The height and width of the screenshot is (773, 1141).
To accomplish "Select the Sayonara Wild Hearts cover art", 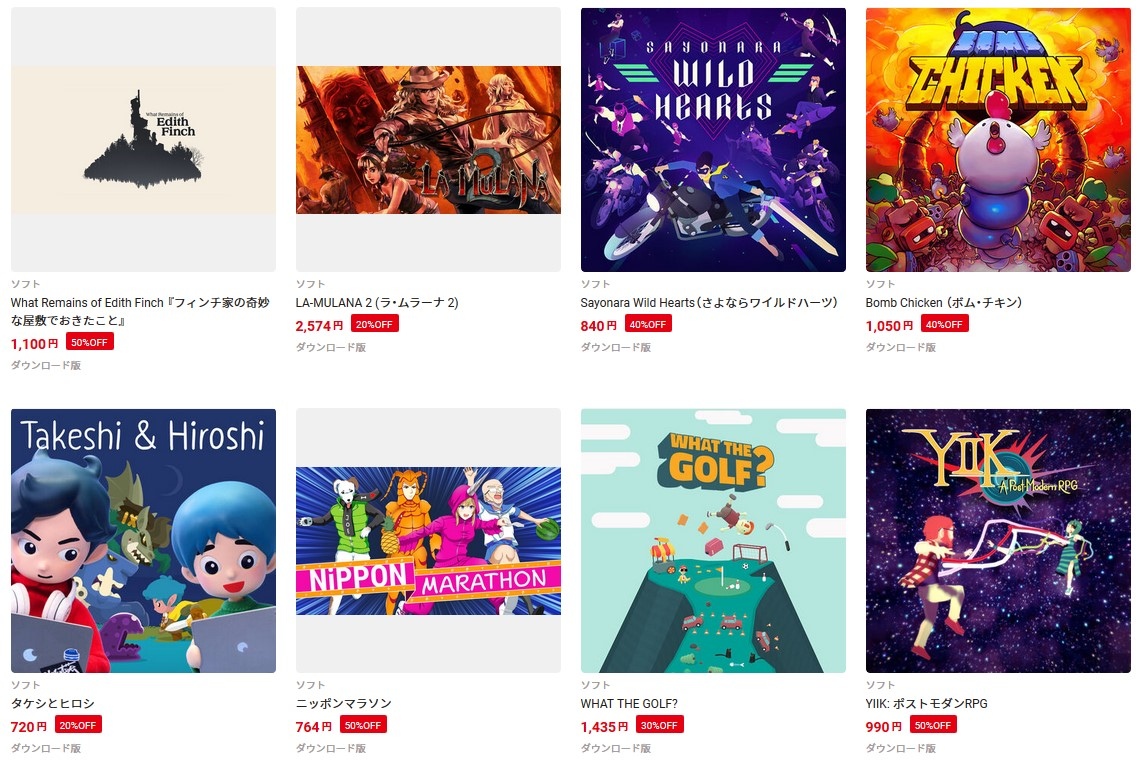I will click(x=713, y=140).
